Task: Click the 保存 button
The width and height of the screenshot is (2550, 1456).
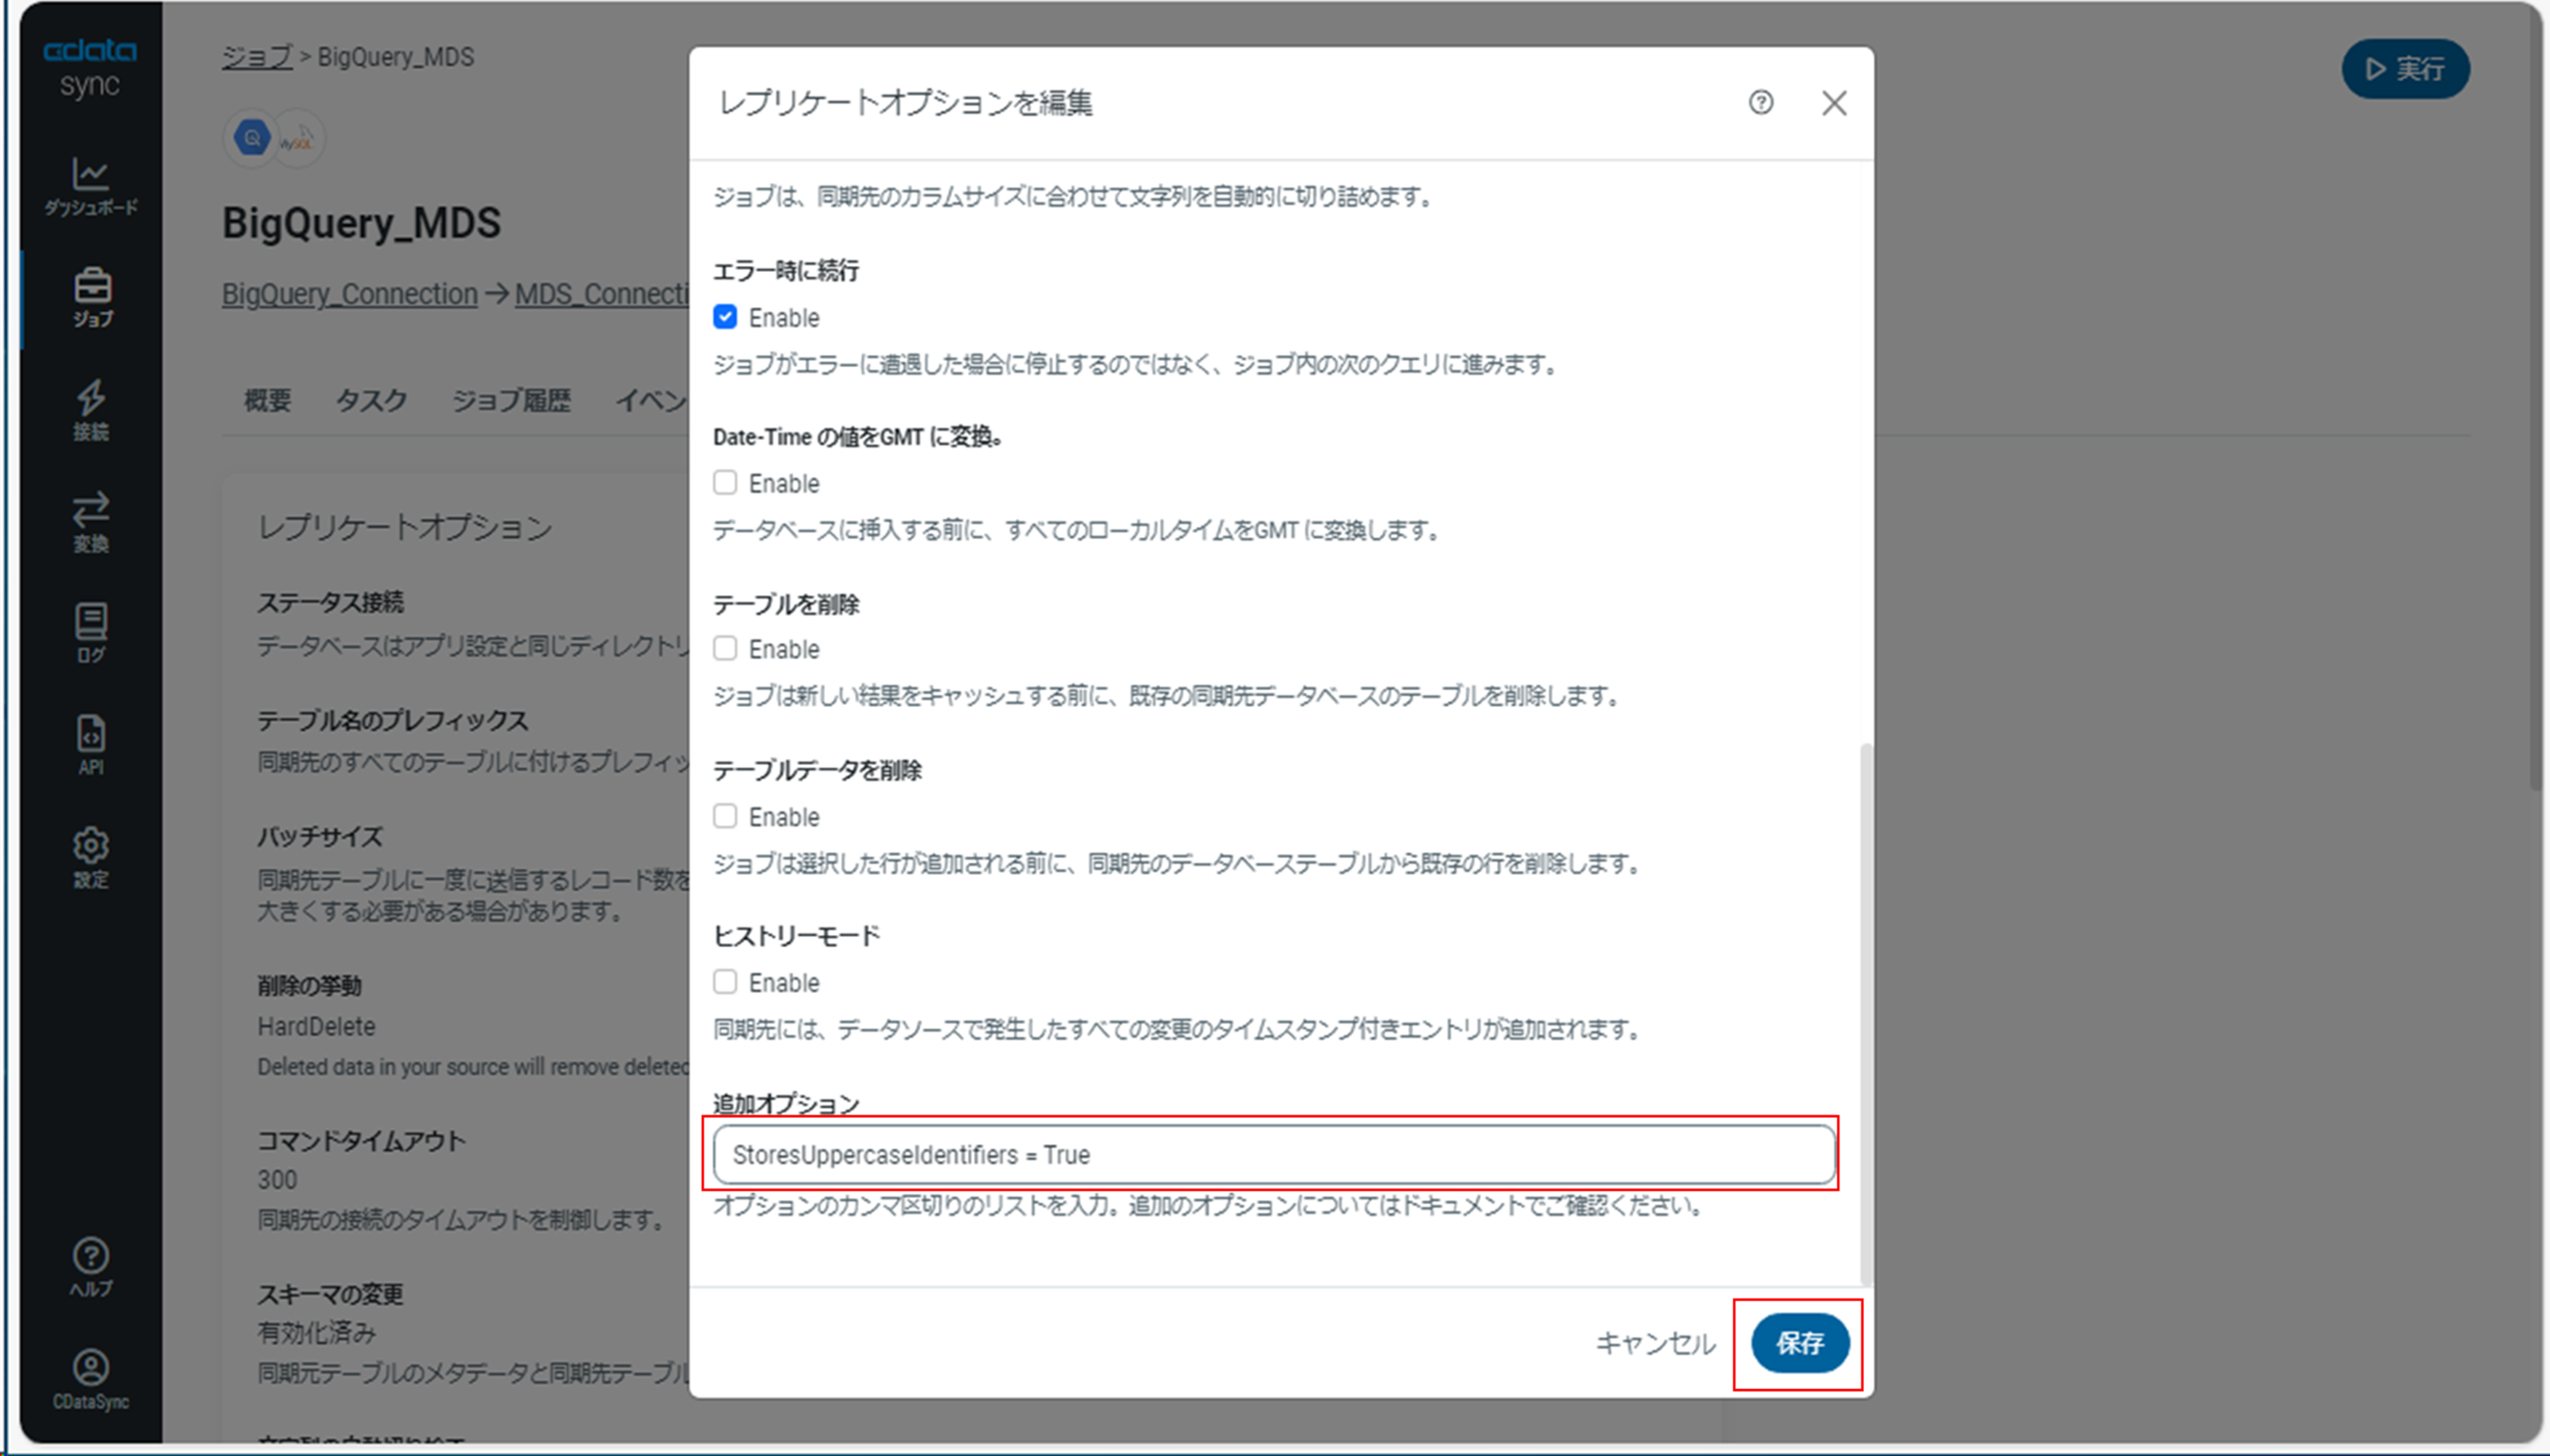Action: 1799,1343
